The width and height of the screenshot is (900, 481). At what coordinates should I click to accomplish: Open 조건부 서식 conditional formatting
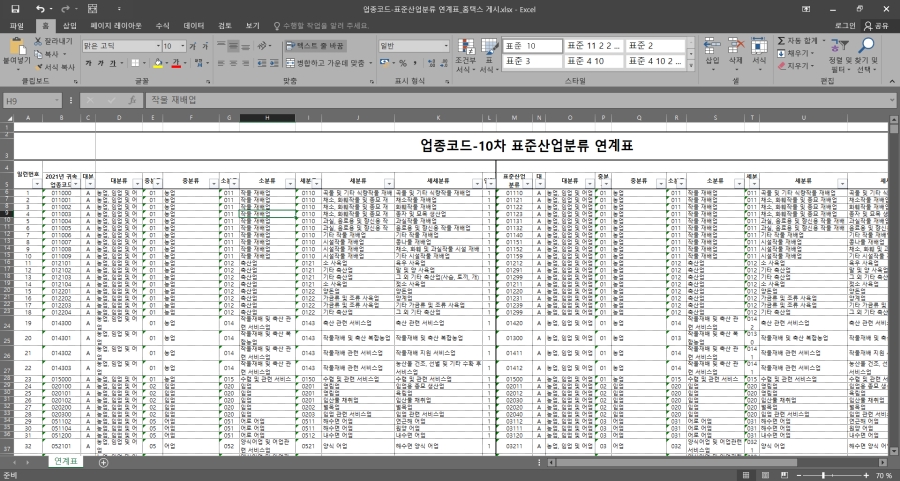click(465, 55)
